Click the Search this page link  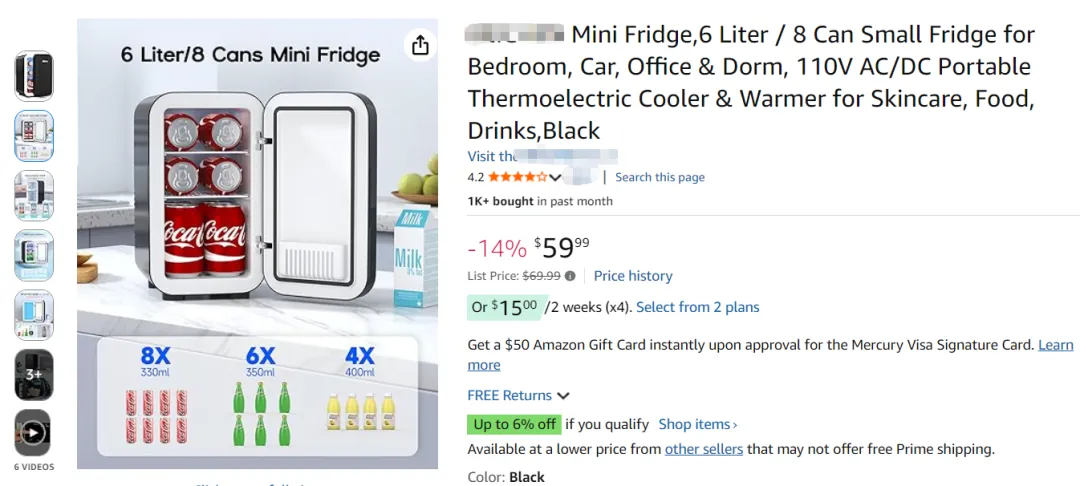659,177
